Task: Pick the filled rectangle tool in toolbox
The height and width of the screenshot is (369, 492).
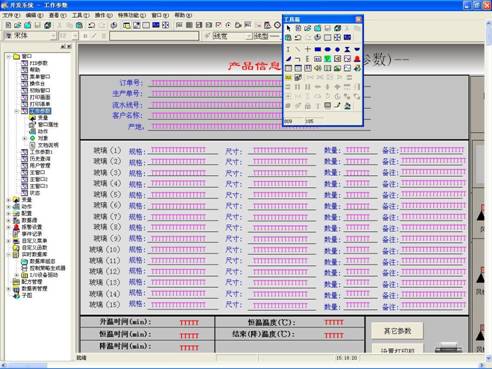Action: tap(318, 49)
